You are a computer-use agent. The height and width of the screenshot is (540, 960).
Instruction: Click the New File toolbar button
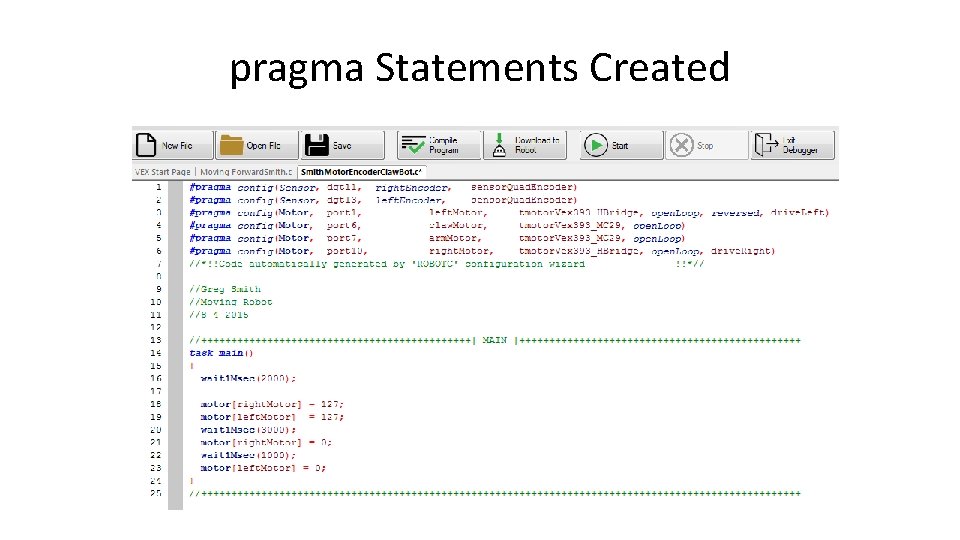(x=173, y=145)
